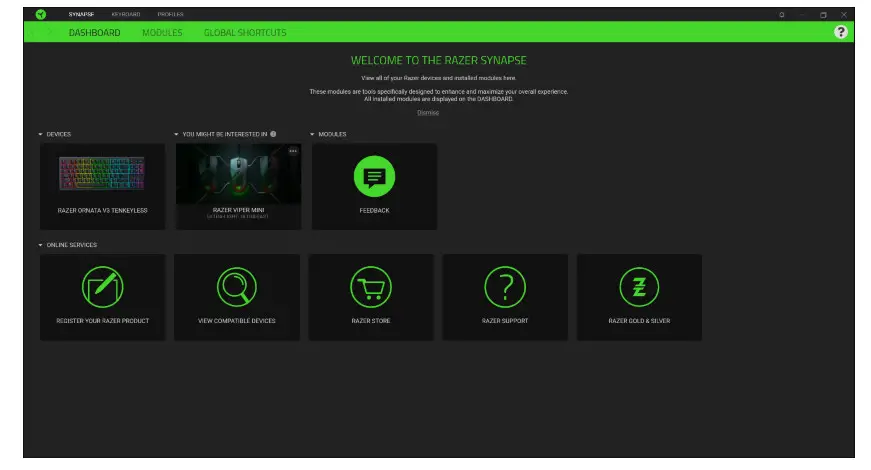Click the Razer logo icon in title bar
This screenshot has height=470, width=871.
point(41,14)
